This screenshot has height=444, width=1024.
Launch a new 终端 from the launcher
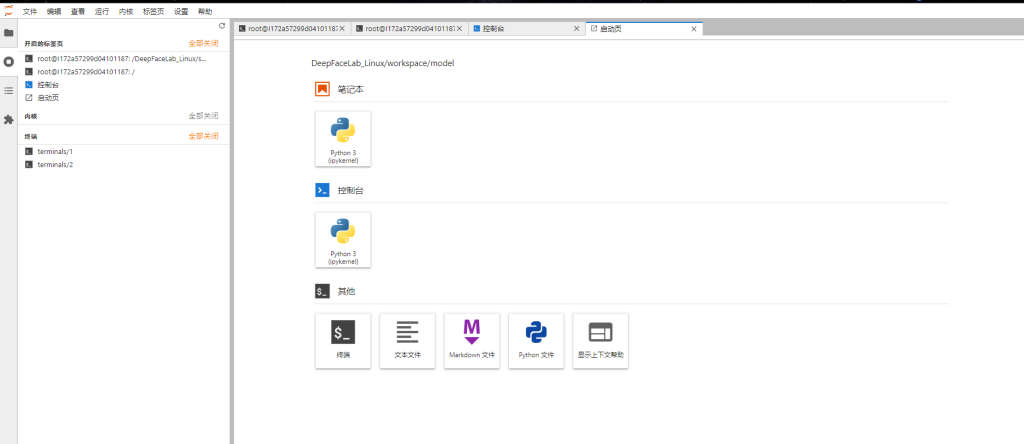(343, 341)
